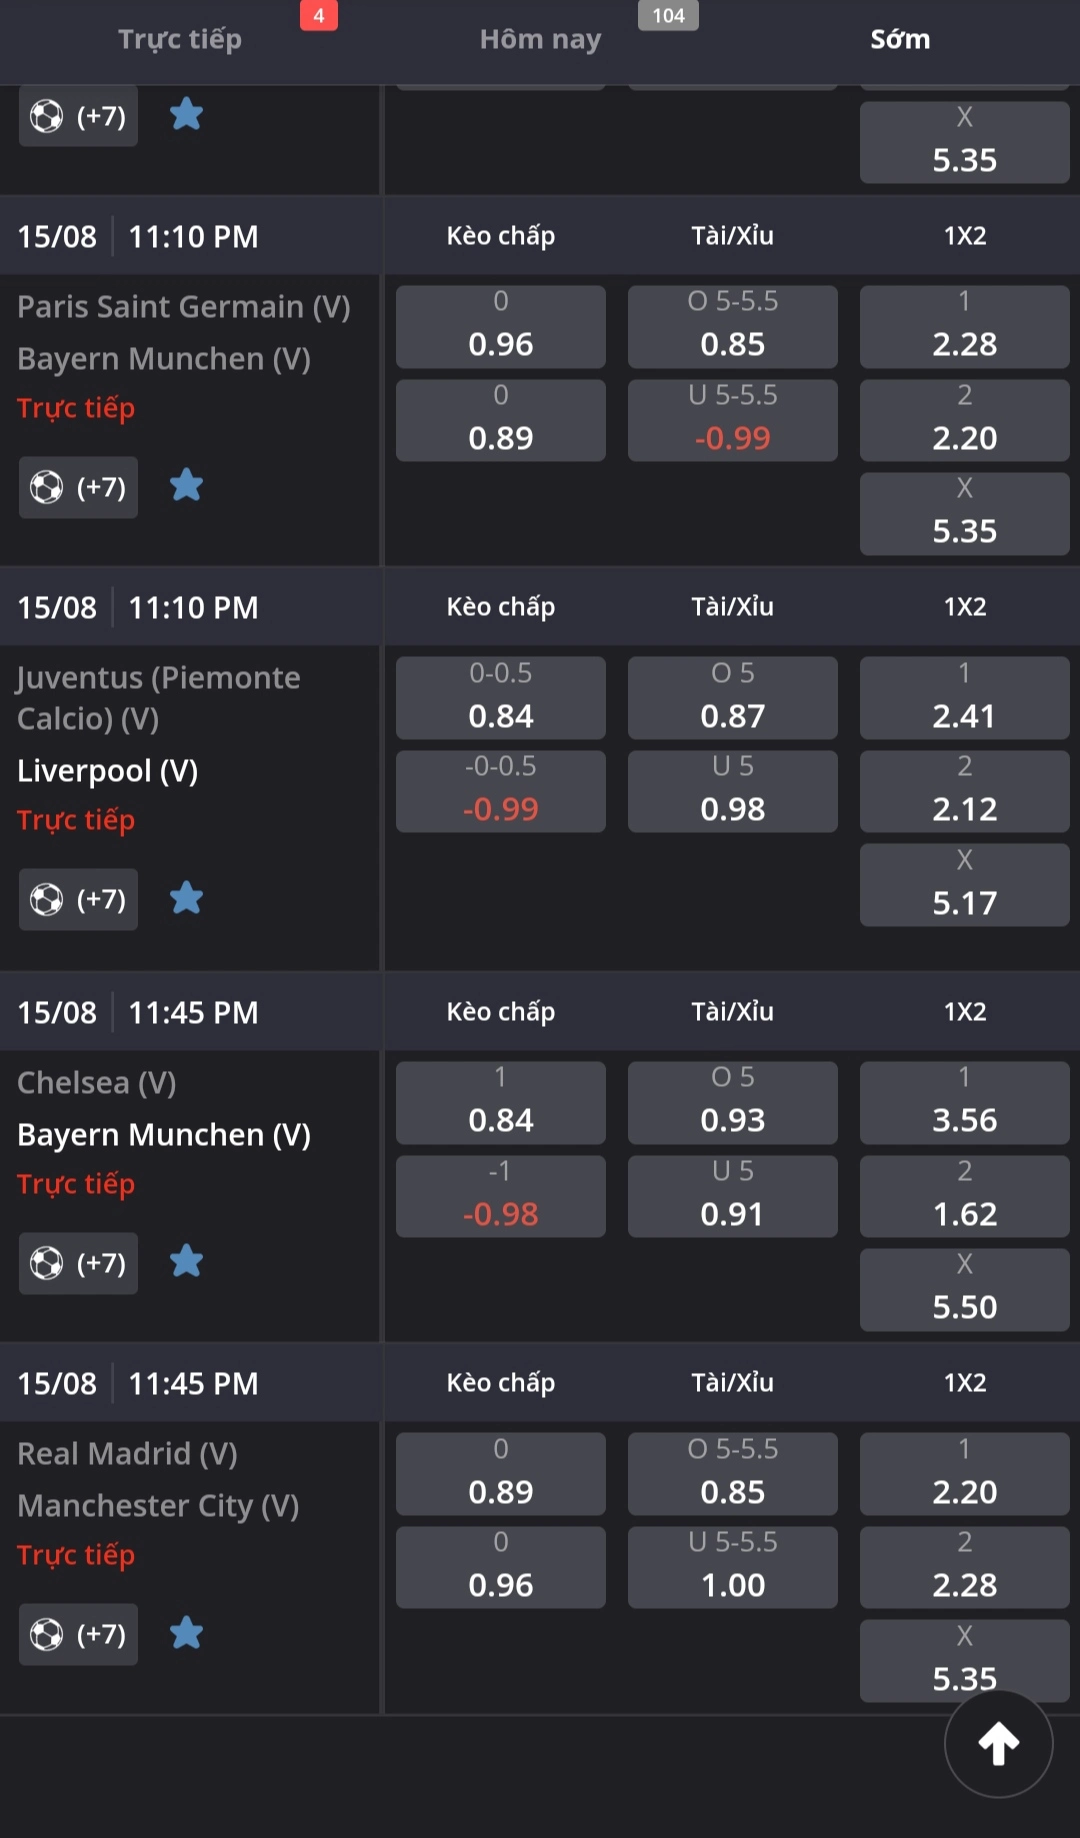Pick Under 5-5.5 at 1.00 for Real Madrid
The image size is (1080, 1838).
tap(733, 1567)
